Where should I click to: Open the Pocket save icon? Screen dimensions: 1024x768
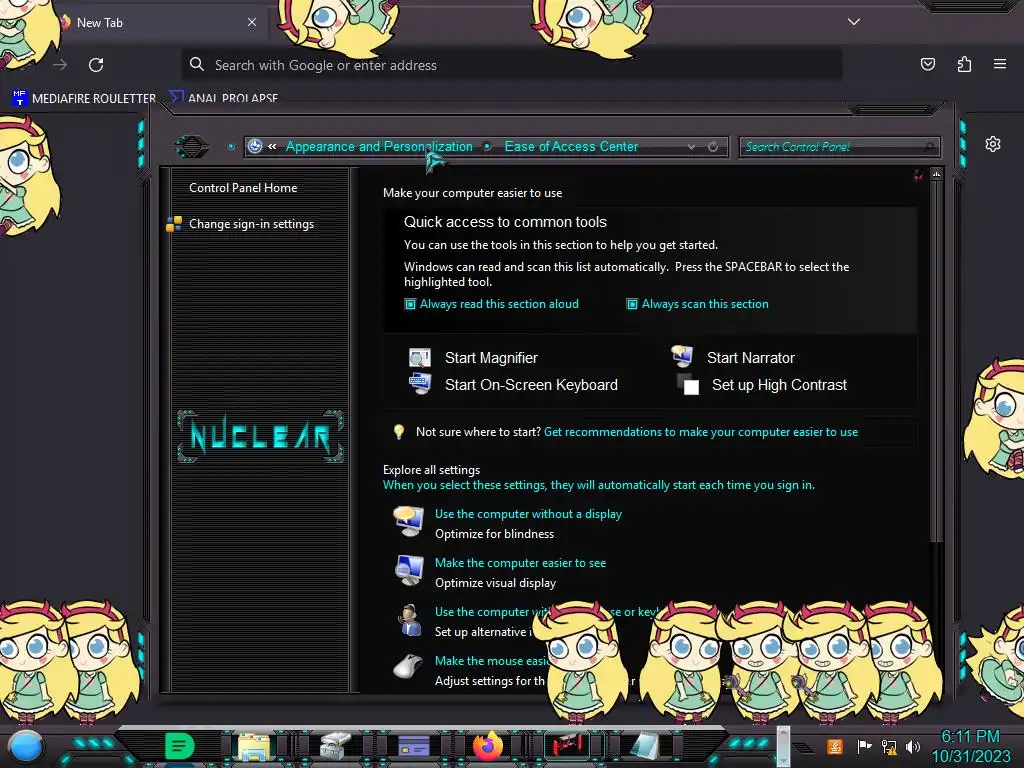[927, 64]
